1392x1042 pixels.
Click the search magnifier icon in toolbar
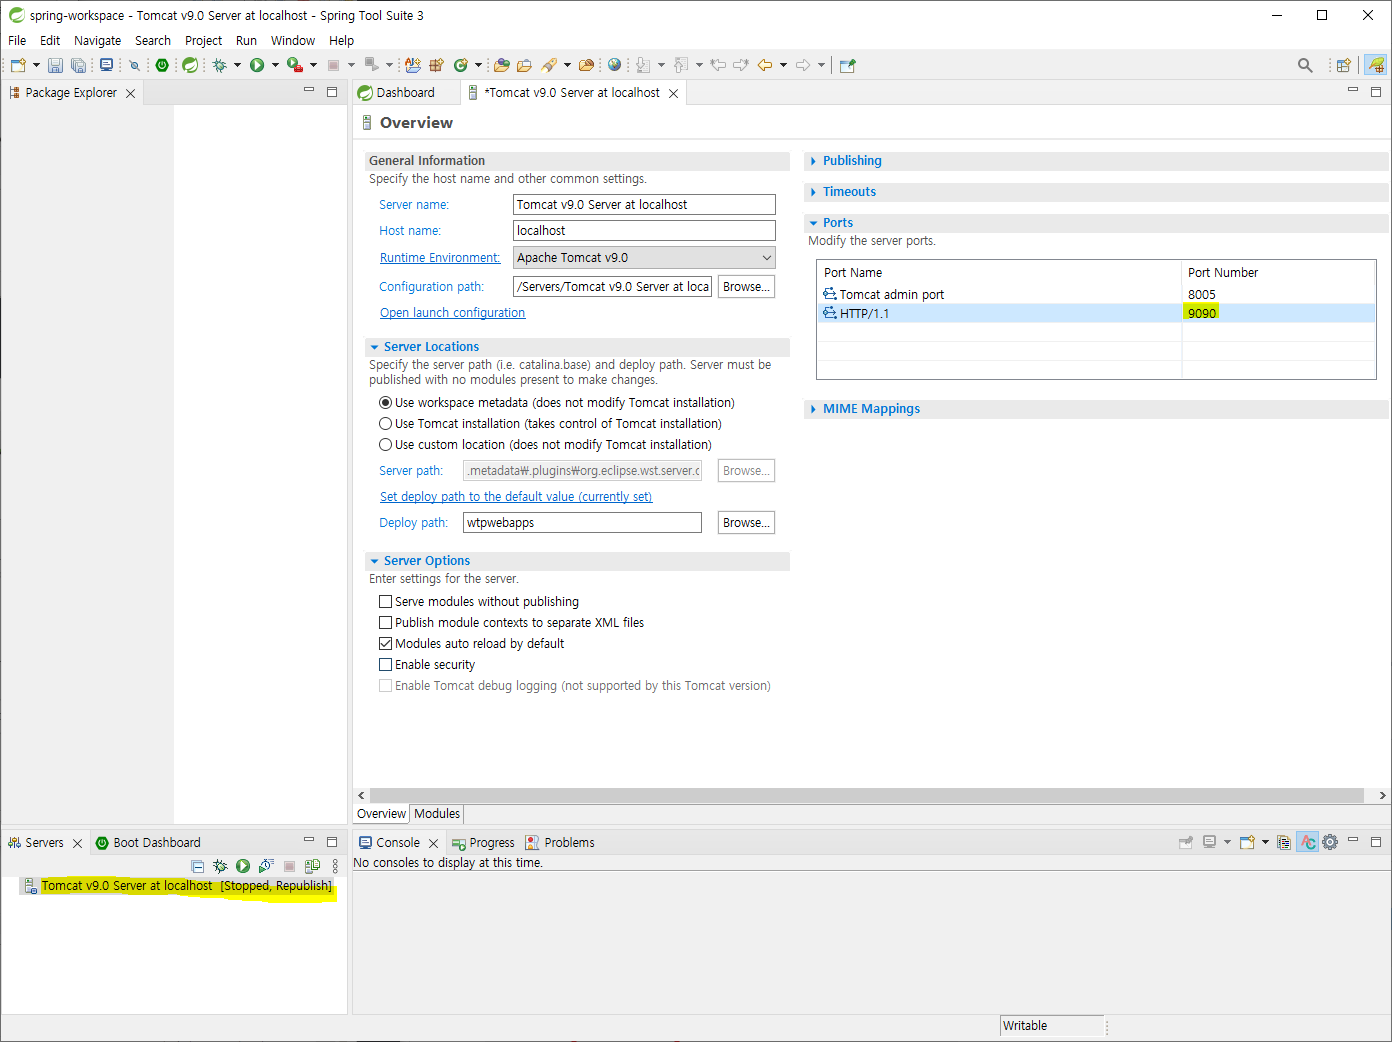pyautogui.click(x=1305, y=65)
